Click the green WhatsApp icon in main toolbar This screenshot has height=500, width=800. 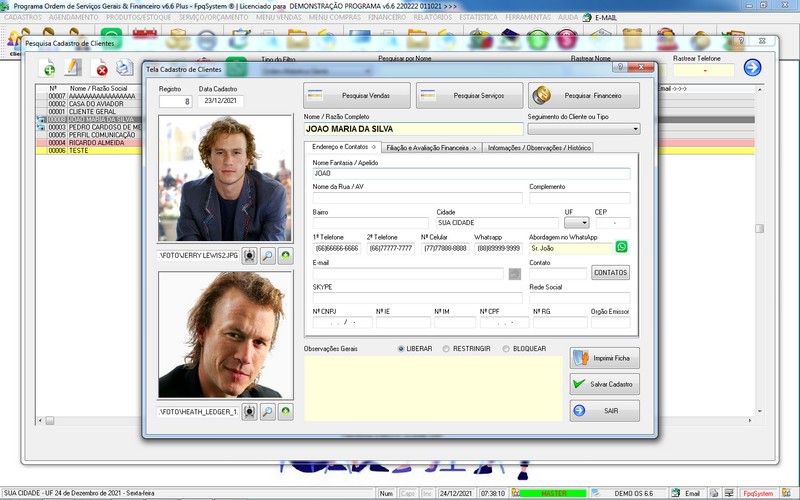click(111, 37)
